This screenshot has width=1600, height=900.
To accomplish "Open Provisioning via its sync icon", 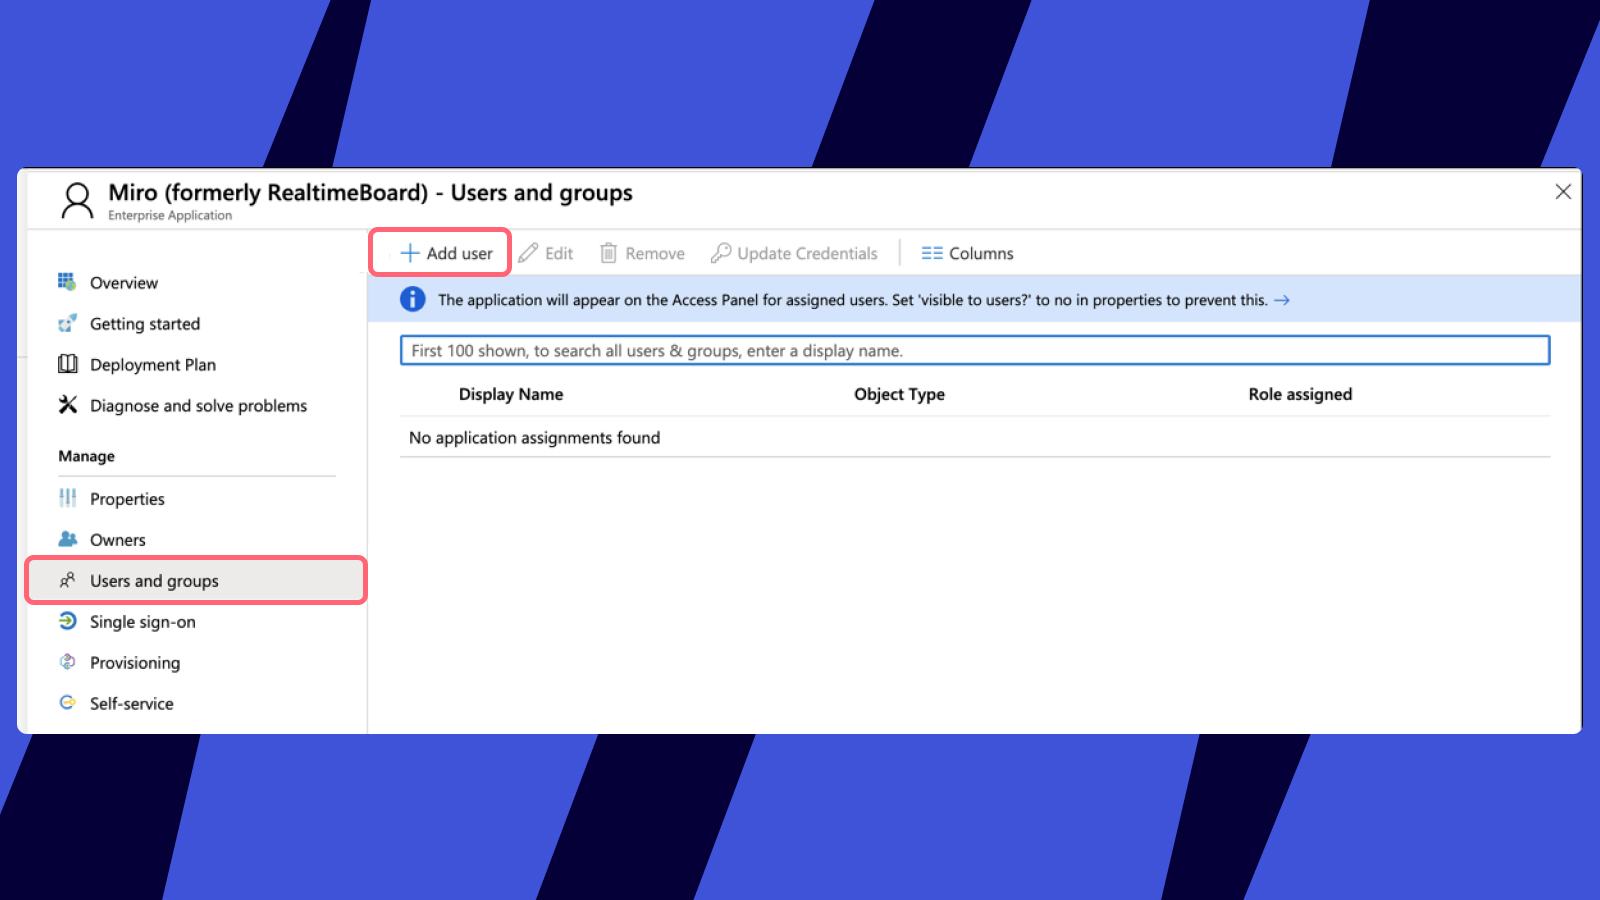I will click(67, 662).
